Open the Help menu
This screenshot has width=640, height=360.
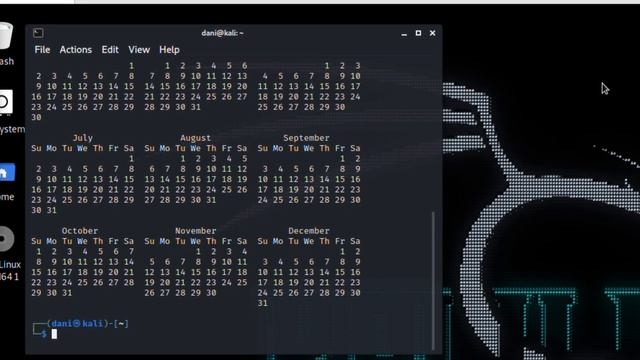pyautogui.click(x=169, y=50)
